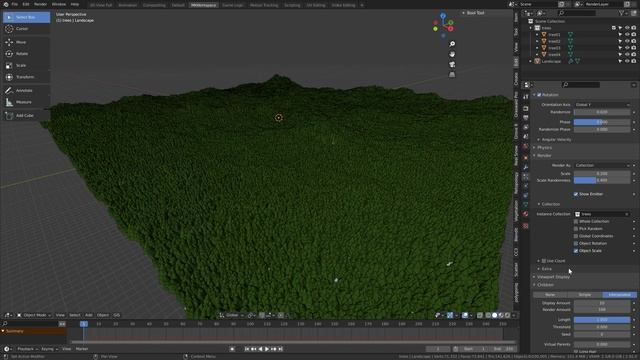The width and height of the screenshot is (640, 360).
Task: Toggle camera view icon in viewport
Action: click(x=452, y=64)
